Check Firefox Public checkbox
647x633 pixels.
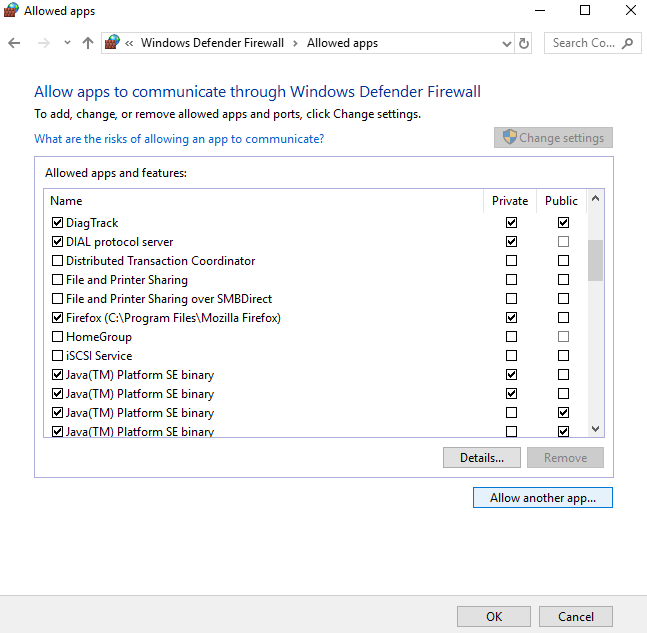point(563,317)
